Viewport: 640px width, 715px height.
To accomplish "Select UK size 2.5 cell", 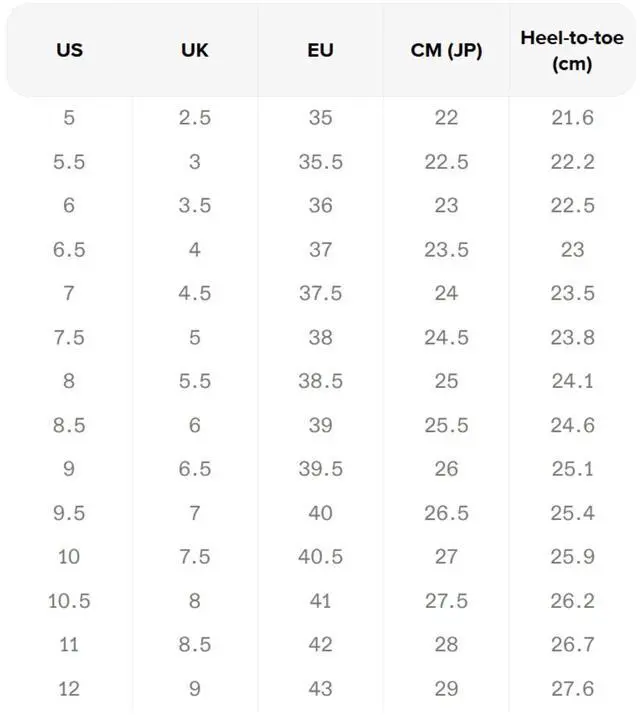I will 195,117.
